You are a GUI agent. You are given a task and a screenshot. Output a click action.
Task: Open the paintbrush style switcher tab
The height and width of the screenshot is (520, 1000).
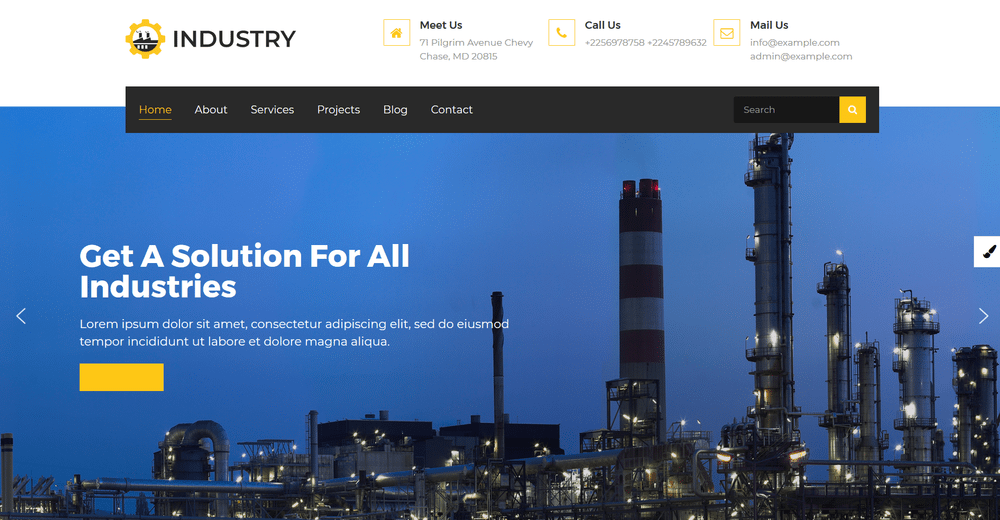pos(987,251)
